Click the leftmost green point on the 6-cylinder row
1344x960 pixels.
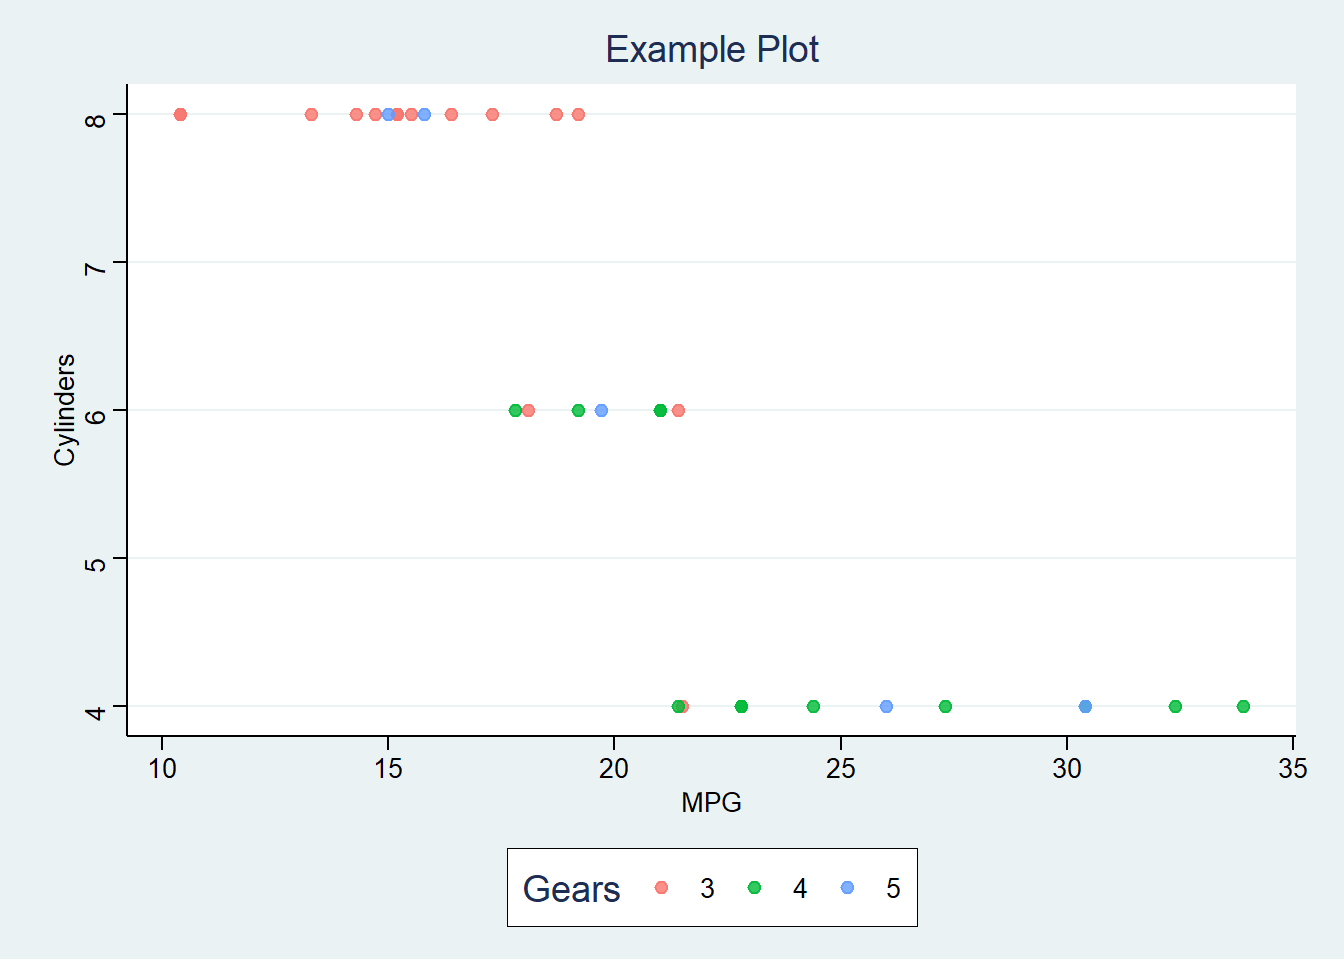coord(515,410)
